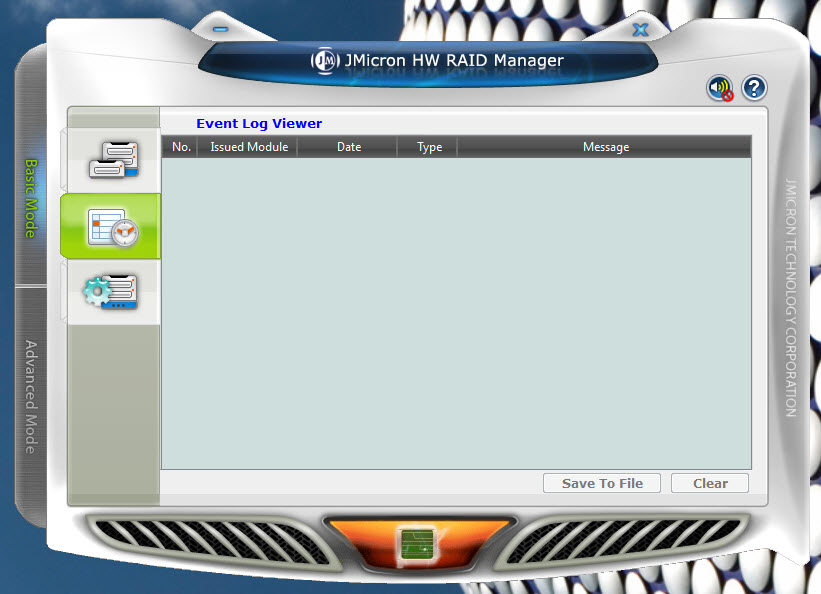The height and width of the screenshot is (594, 821).
Task: Click the green chip icon at the bottom center
Action: click(417, 545)
